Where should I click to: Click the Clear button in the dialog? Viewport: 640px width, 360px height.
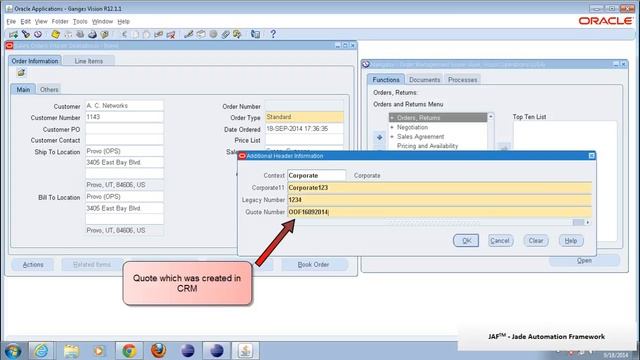[x=536, y=241]
